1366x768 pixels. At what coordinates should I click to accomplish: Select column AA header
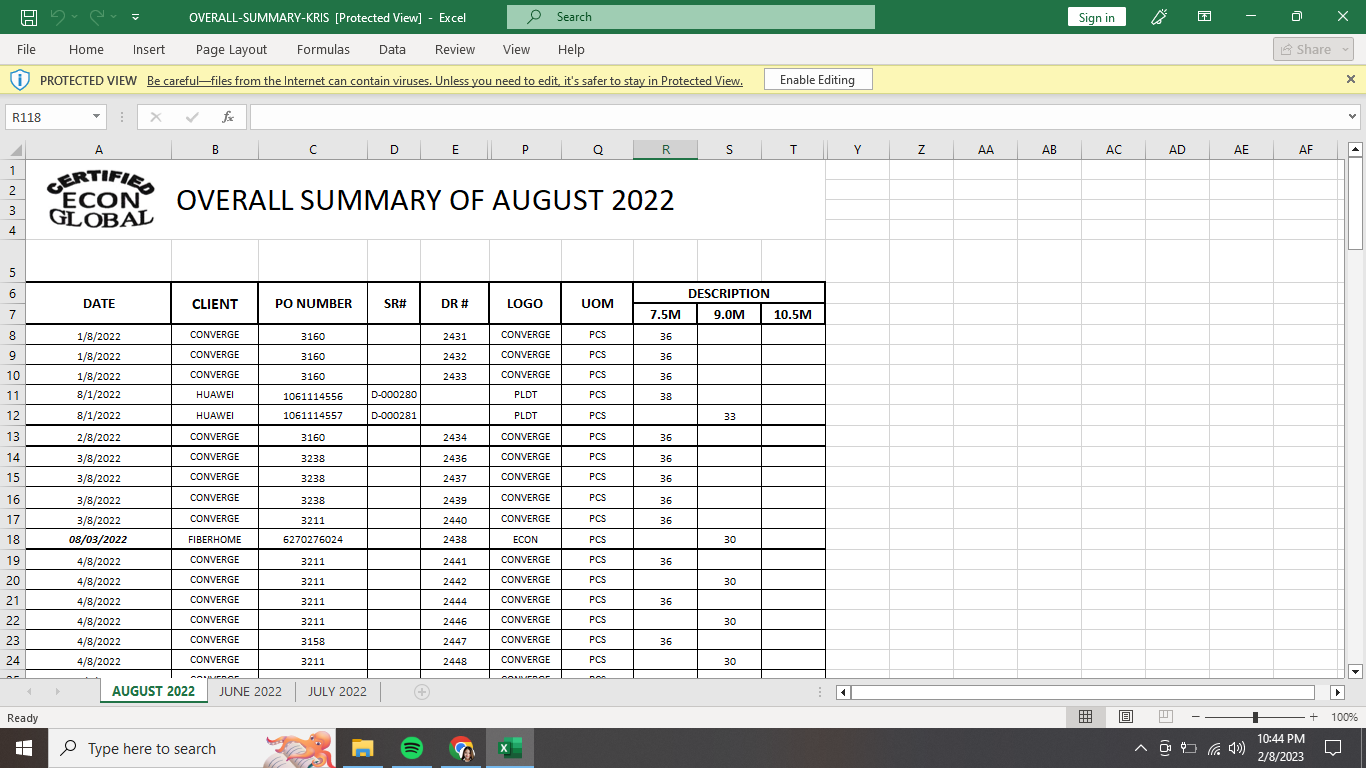click(985, 150)
